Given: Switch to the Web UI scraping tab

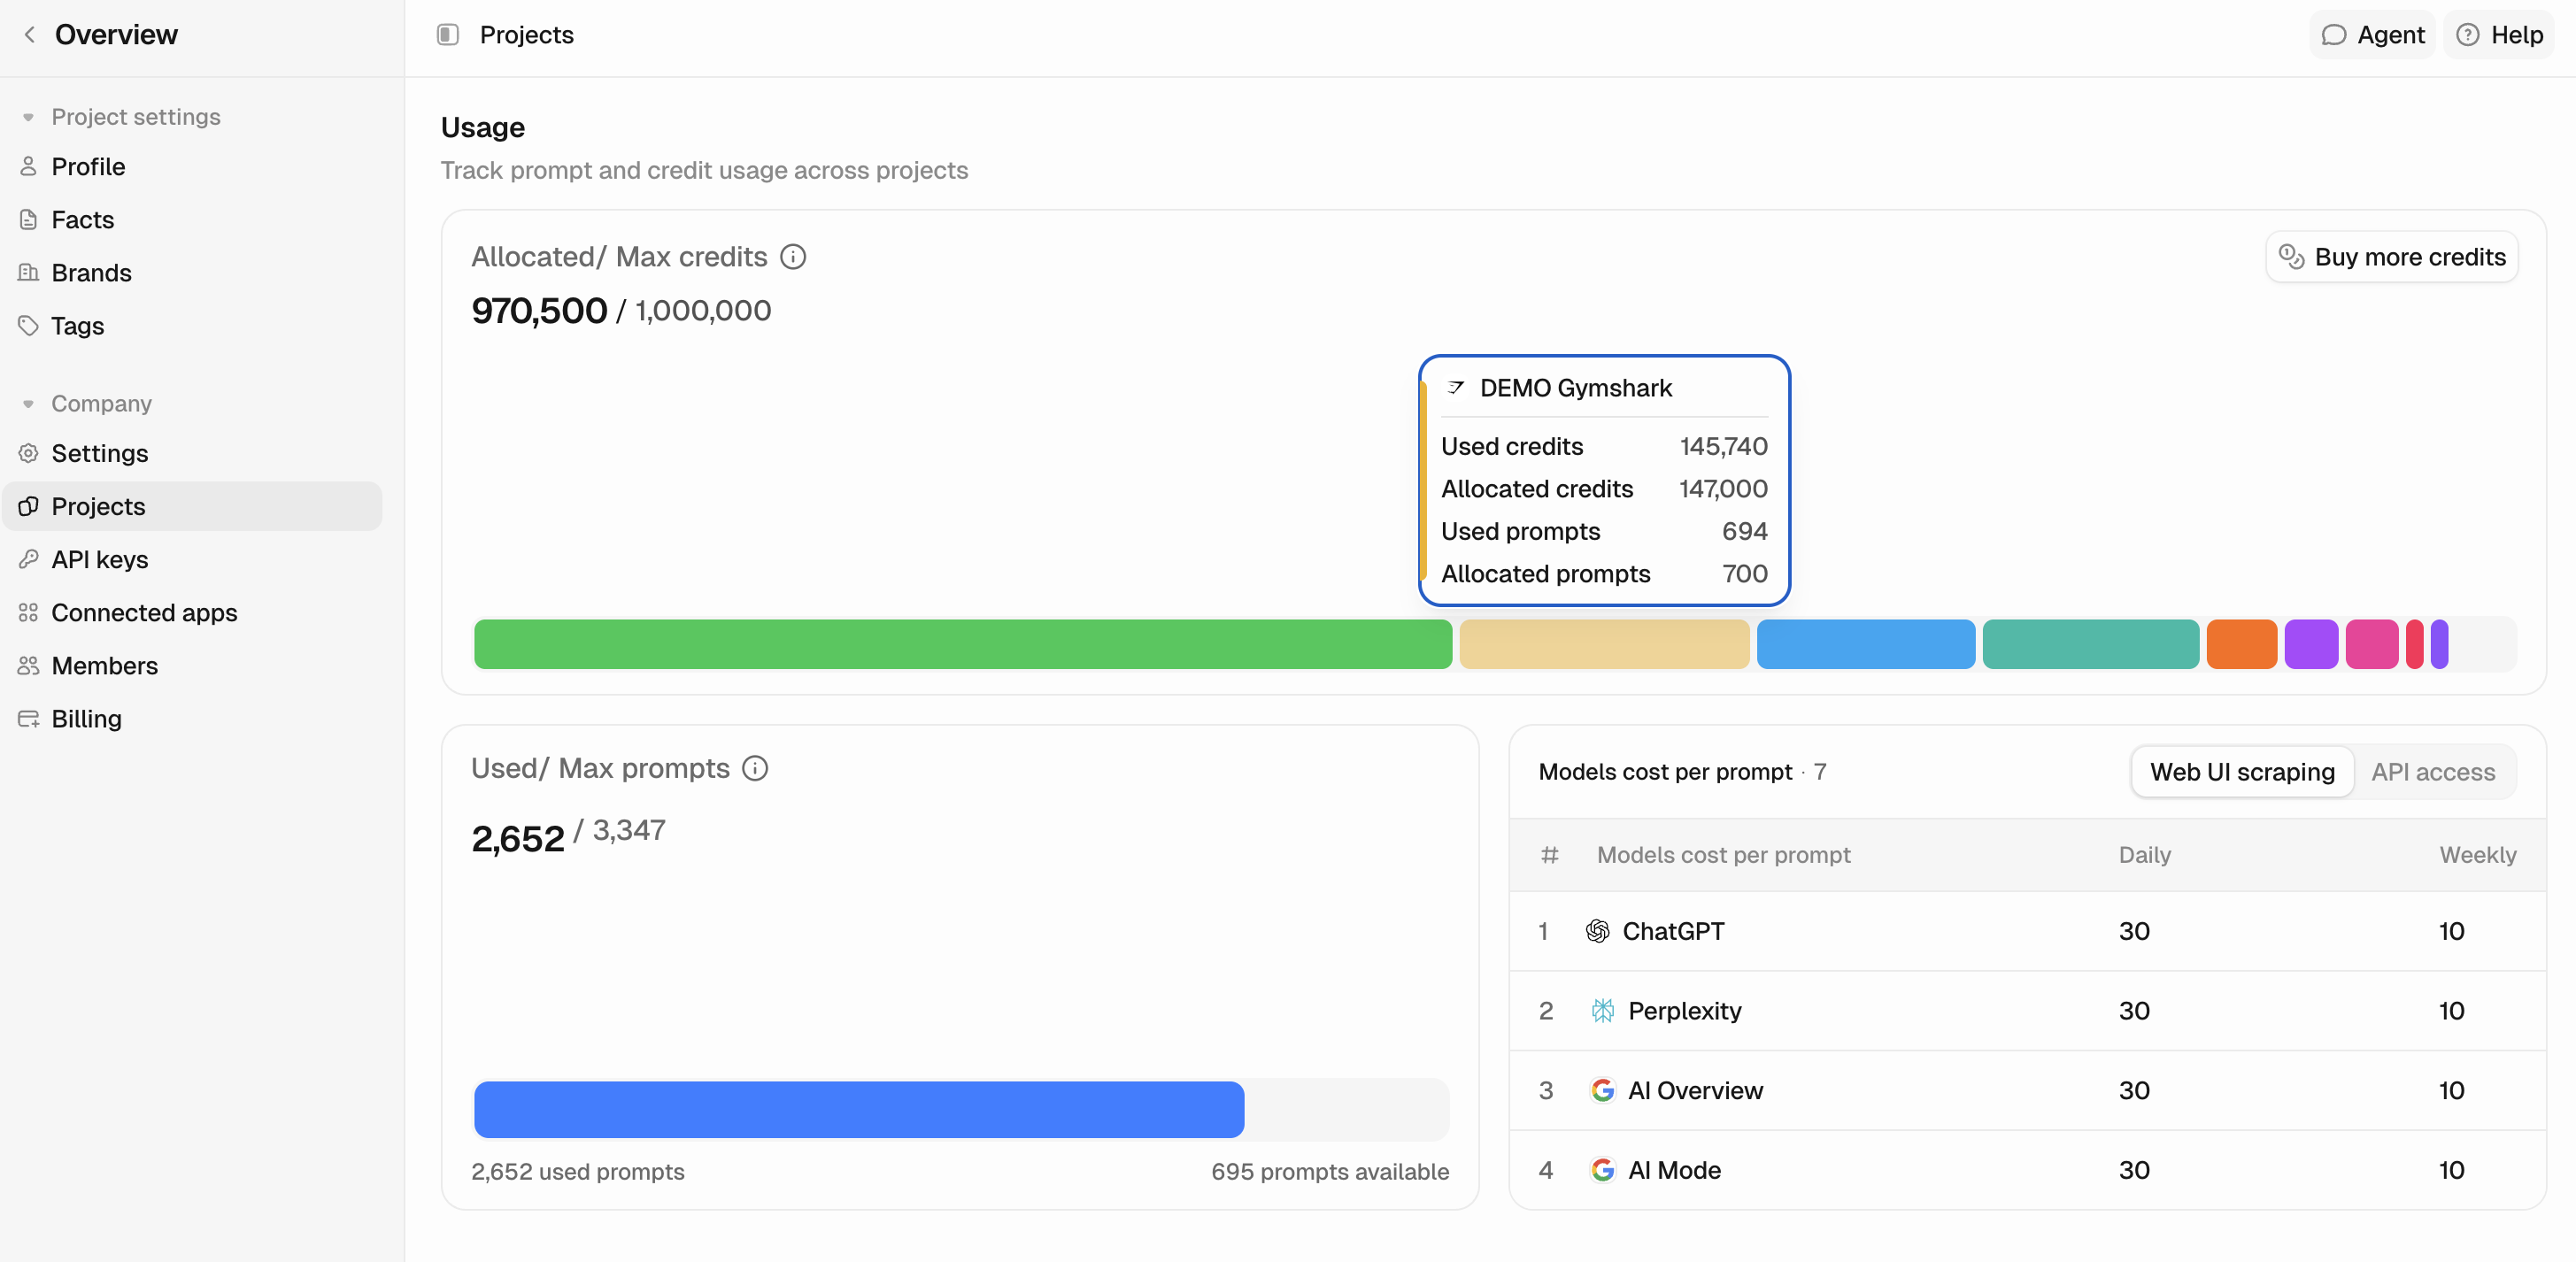Looking at the screenshot, I should point(2242,772).
